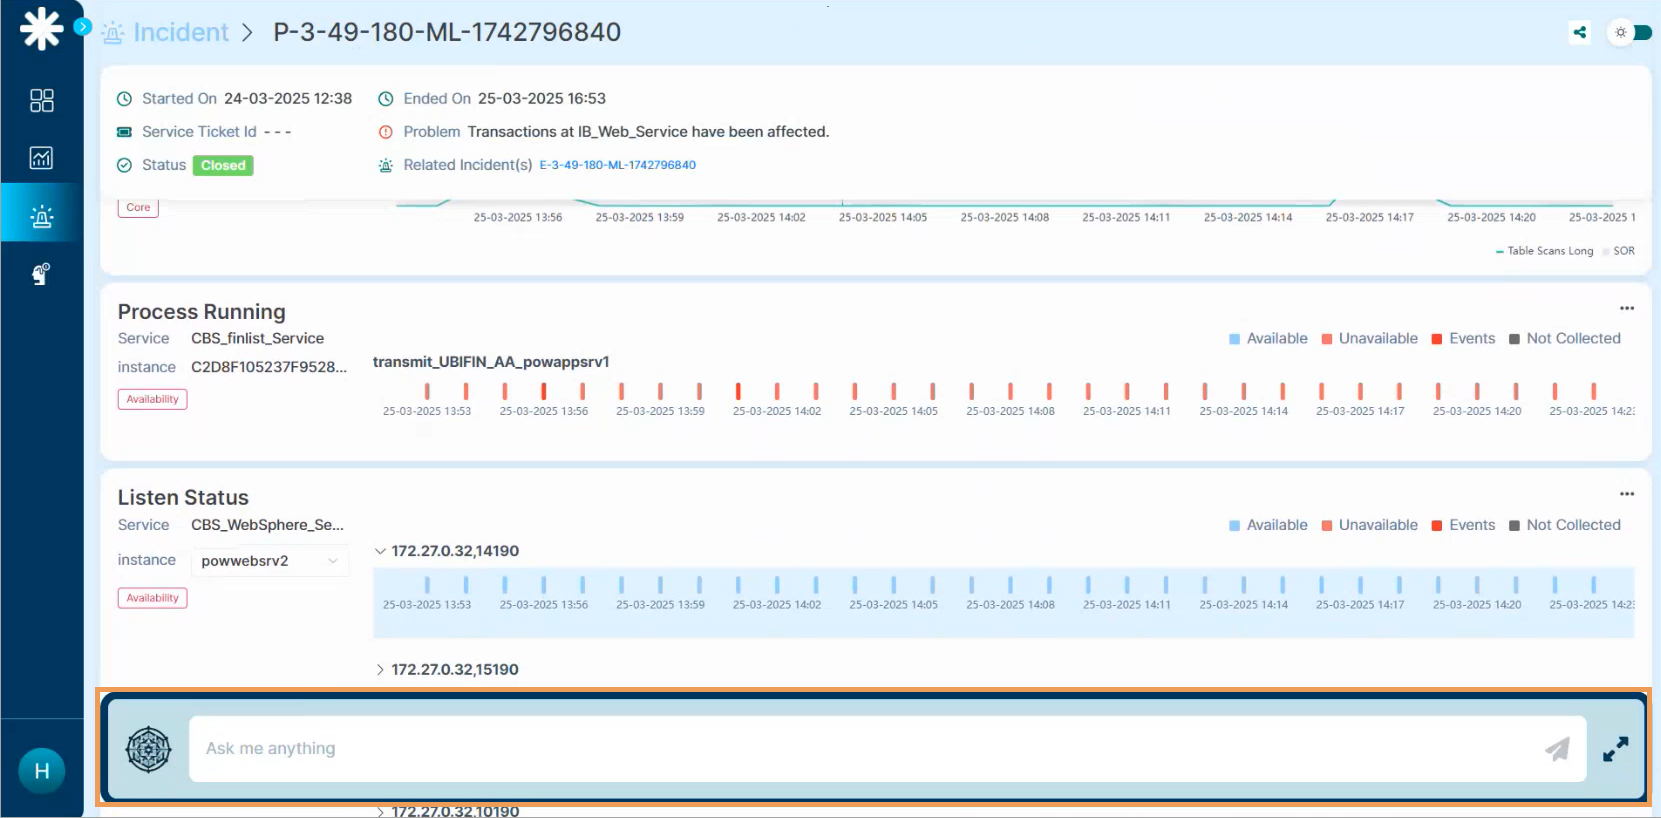The height and width of the screenshot is (818, 1661).
Task: Open the analytics chart icon in sidebar
Action: (x=41, y=158)
